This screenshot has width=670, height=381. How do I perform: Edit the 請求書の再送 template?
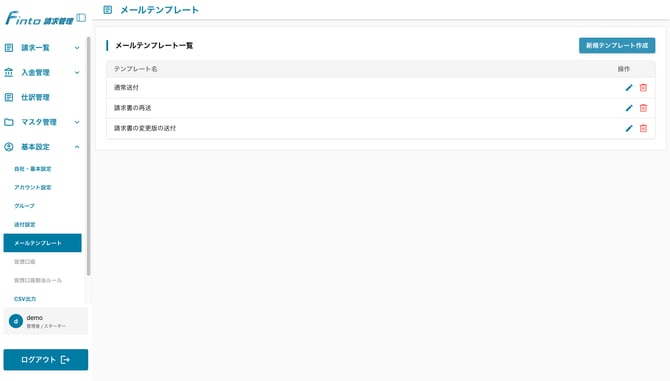(629, 108)
